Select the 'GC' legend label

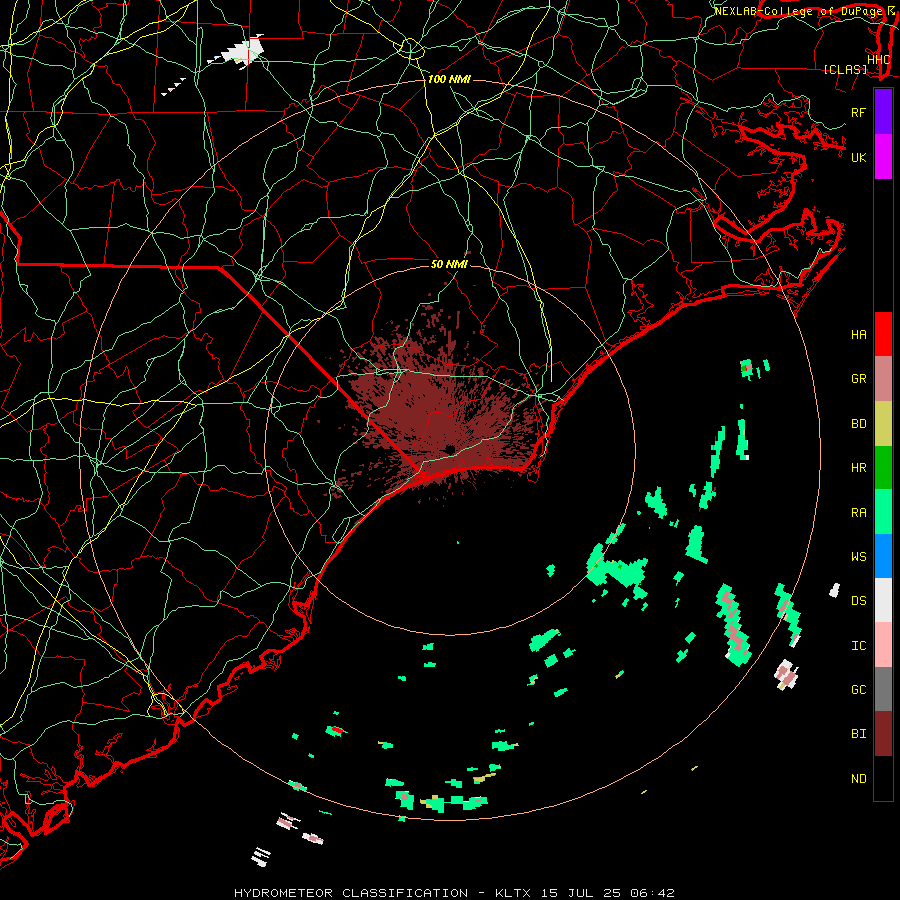tap(858, 690)
